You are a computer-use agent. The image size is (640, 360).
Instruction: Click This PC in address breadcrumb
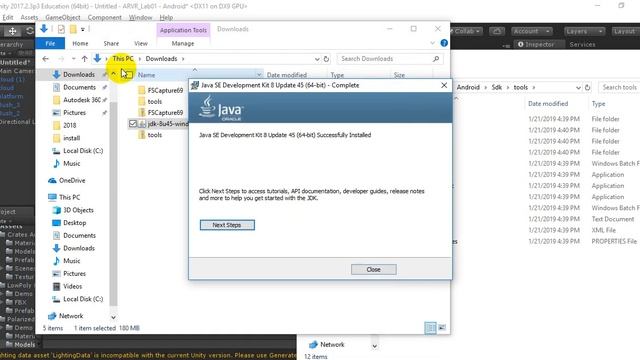[x=123, y=59]
